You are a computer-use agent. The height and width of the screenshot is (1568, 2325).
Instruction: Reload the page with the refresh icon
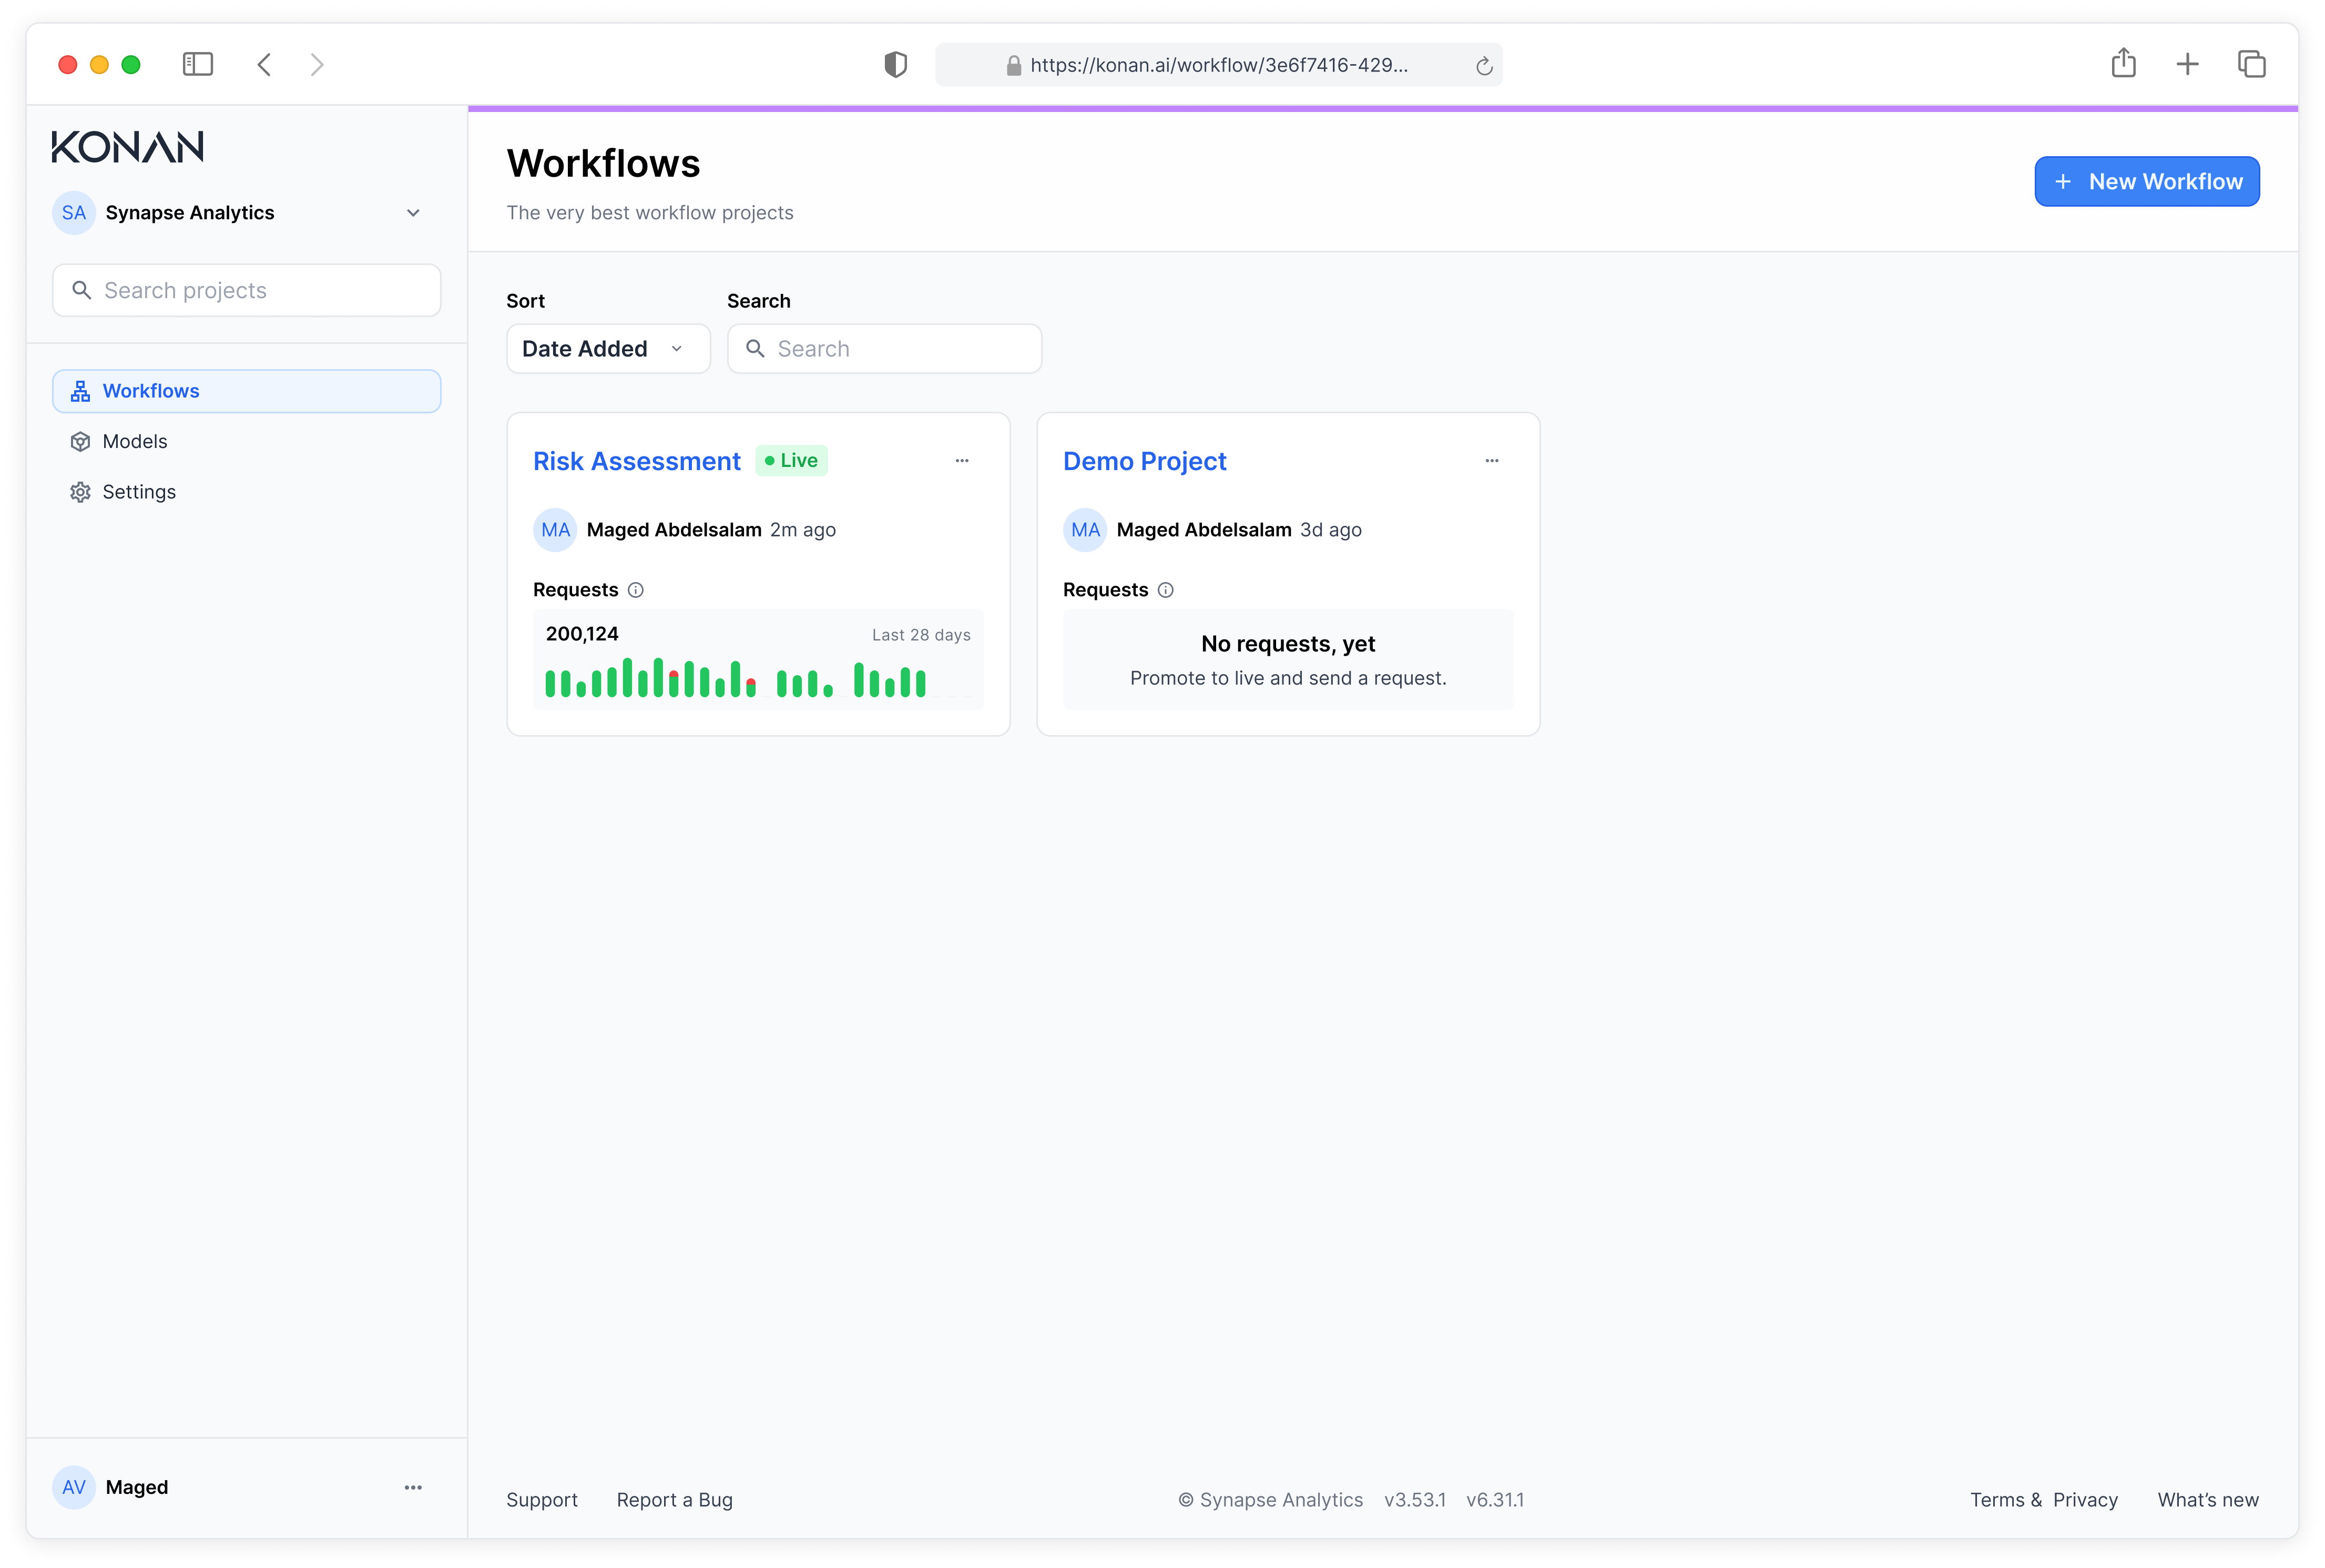pos(1484,66)
